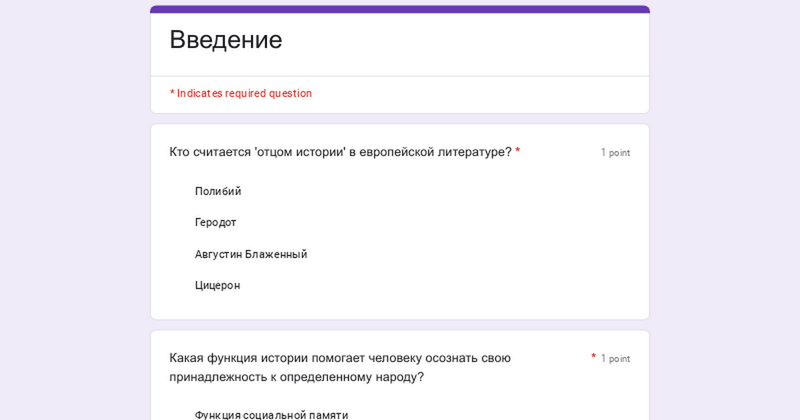Click the 1 point label of second question
Screen dimensions: 800x420
[615, 359]
